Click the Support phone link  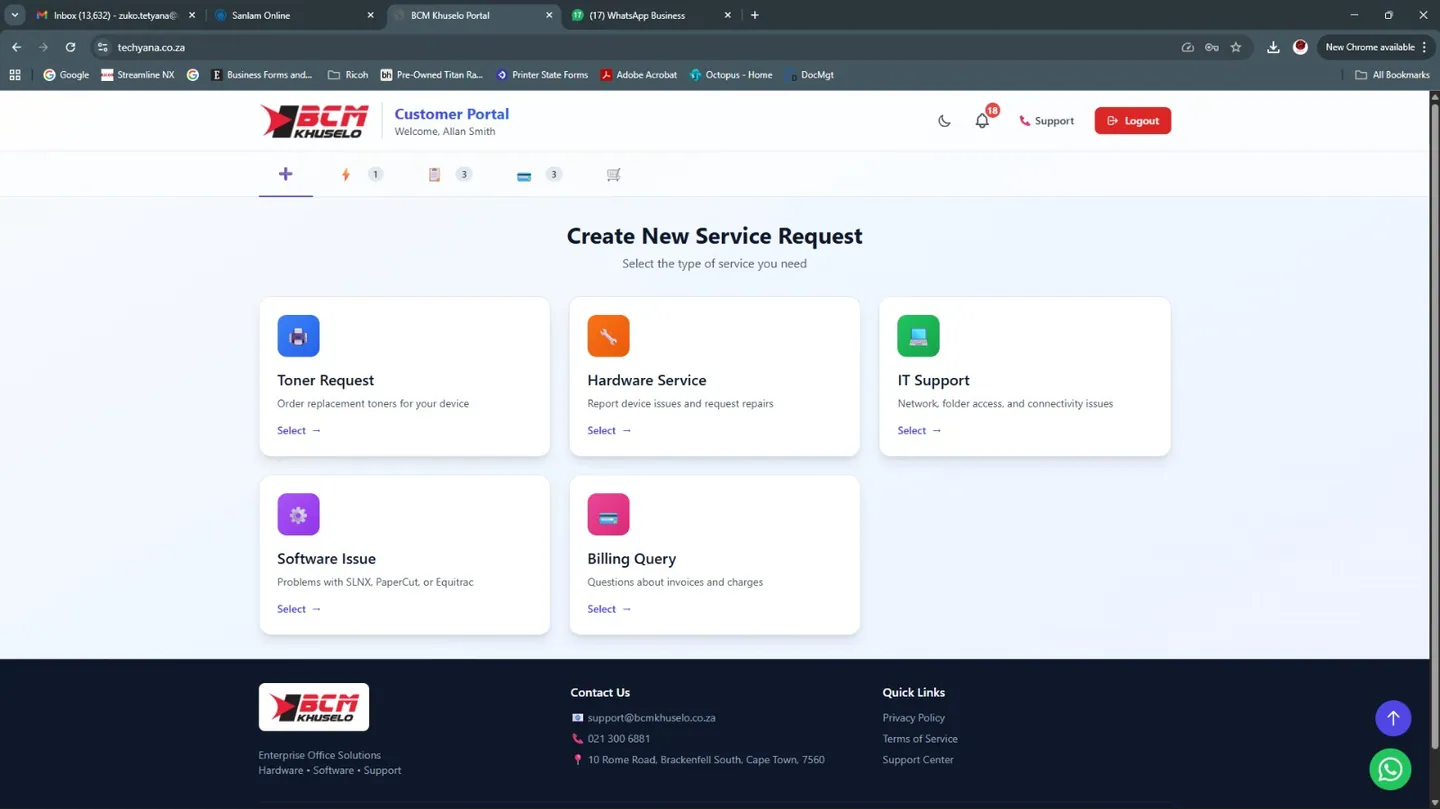(x=1046, y=121)
